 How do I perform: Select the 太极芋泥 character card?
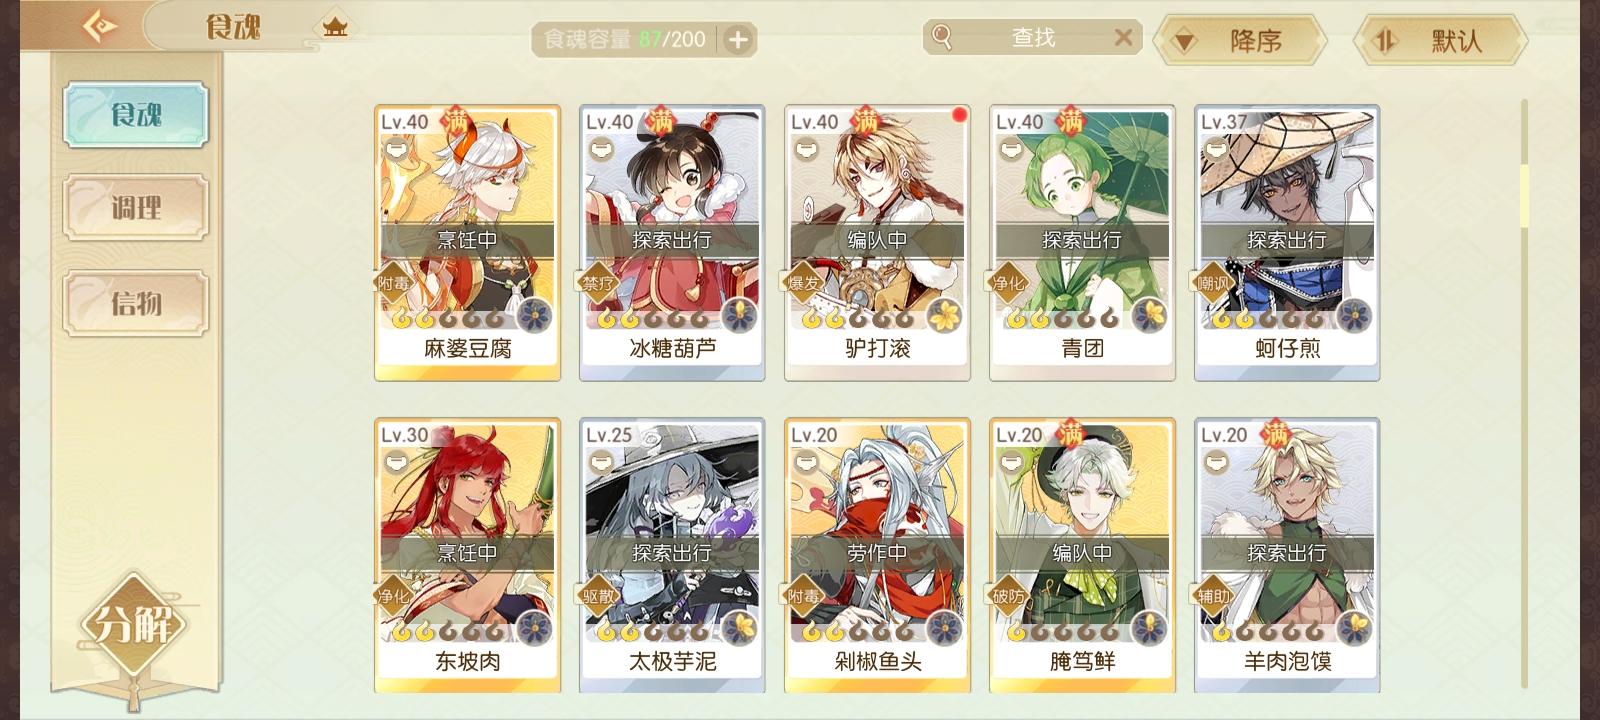(672, 556)
